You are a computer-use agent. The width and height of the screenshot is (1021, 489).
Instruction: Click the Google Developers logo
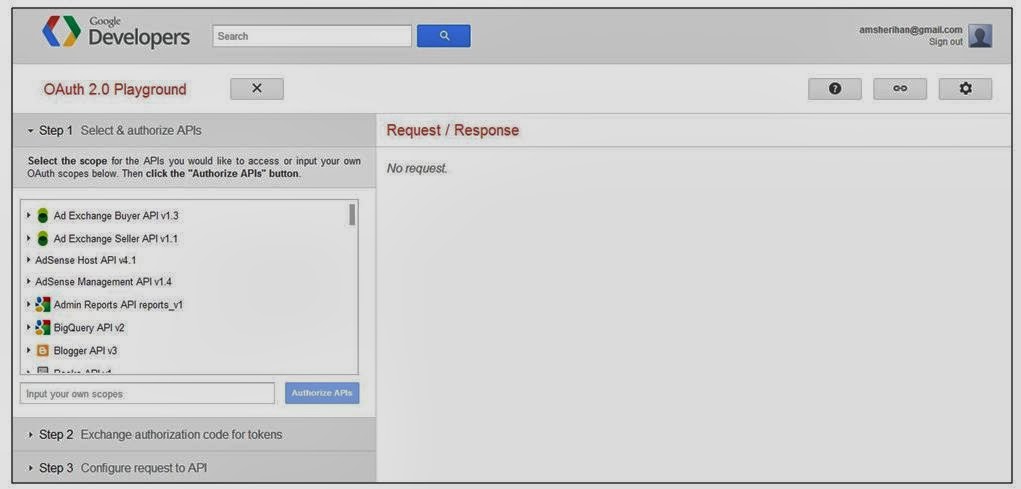pos(116,33)
